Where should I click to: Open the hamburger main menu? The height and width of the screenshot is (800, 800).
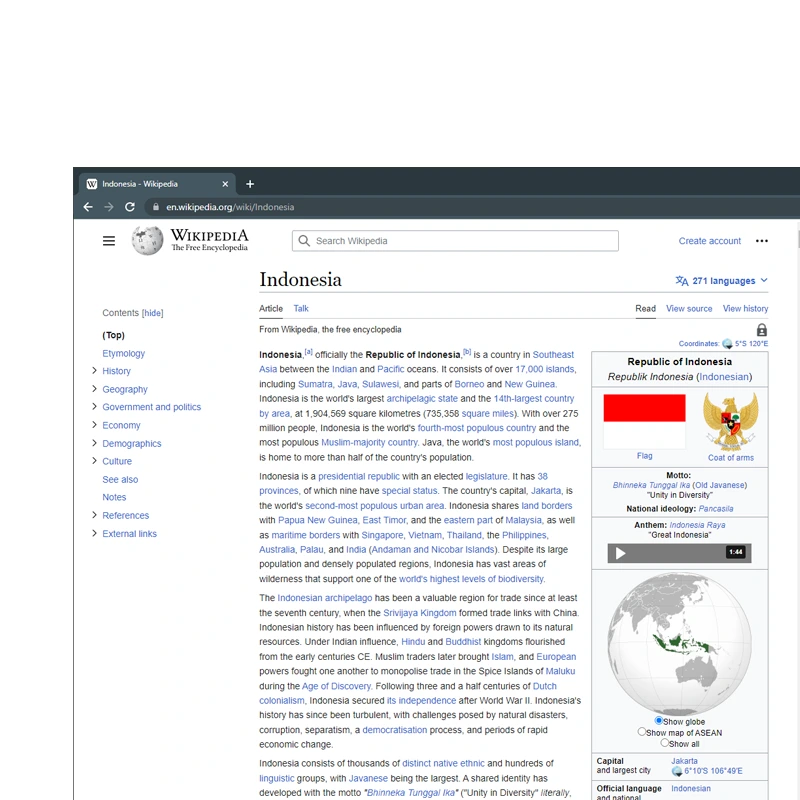pos(109,241)
